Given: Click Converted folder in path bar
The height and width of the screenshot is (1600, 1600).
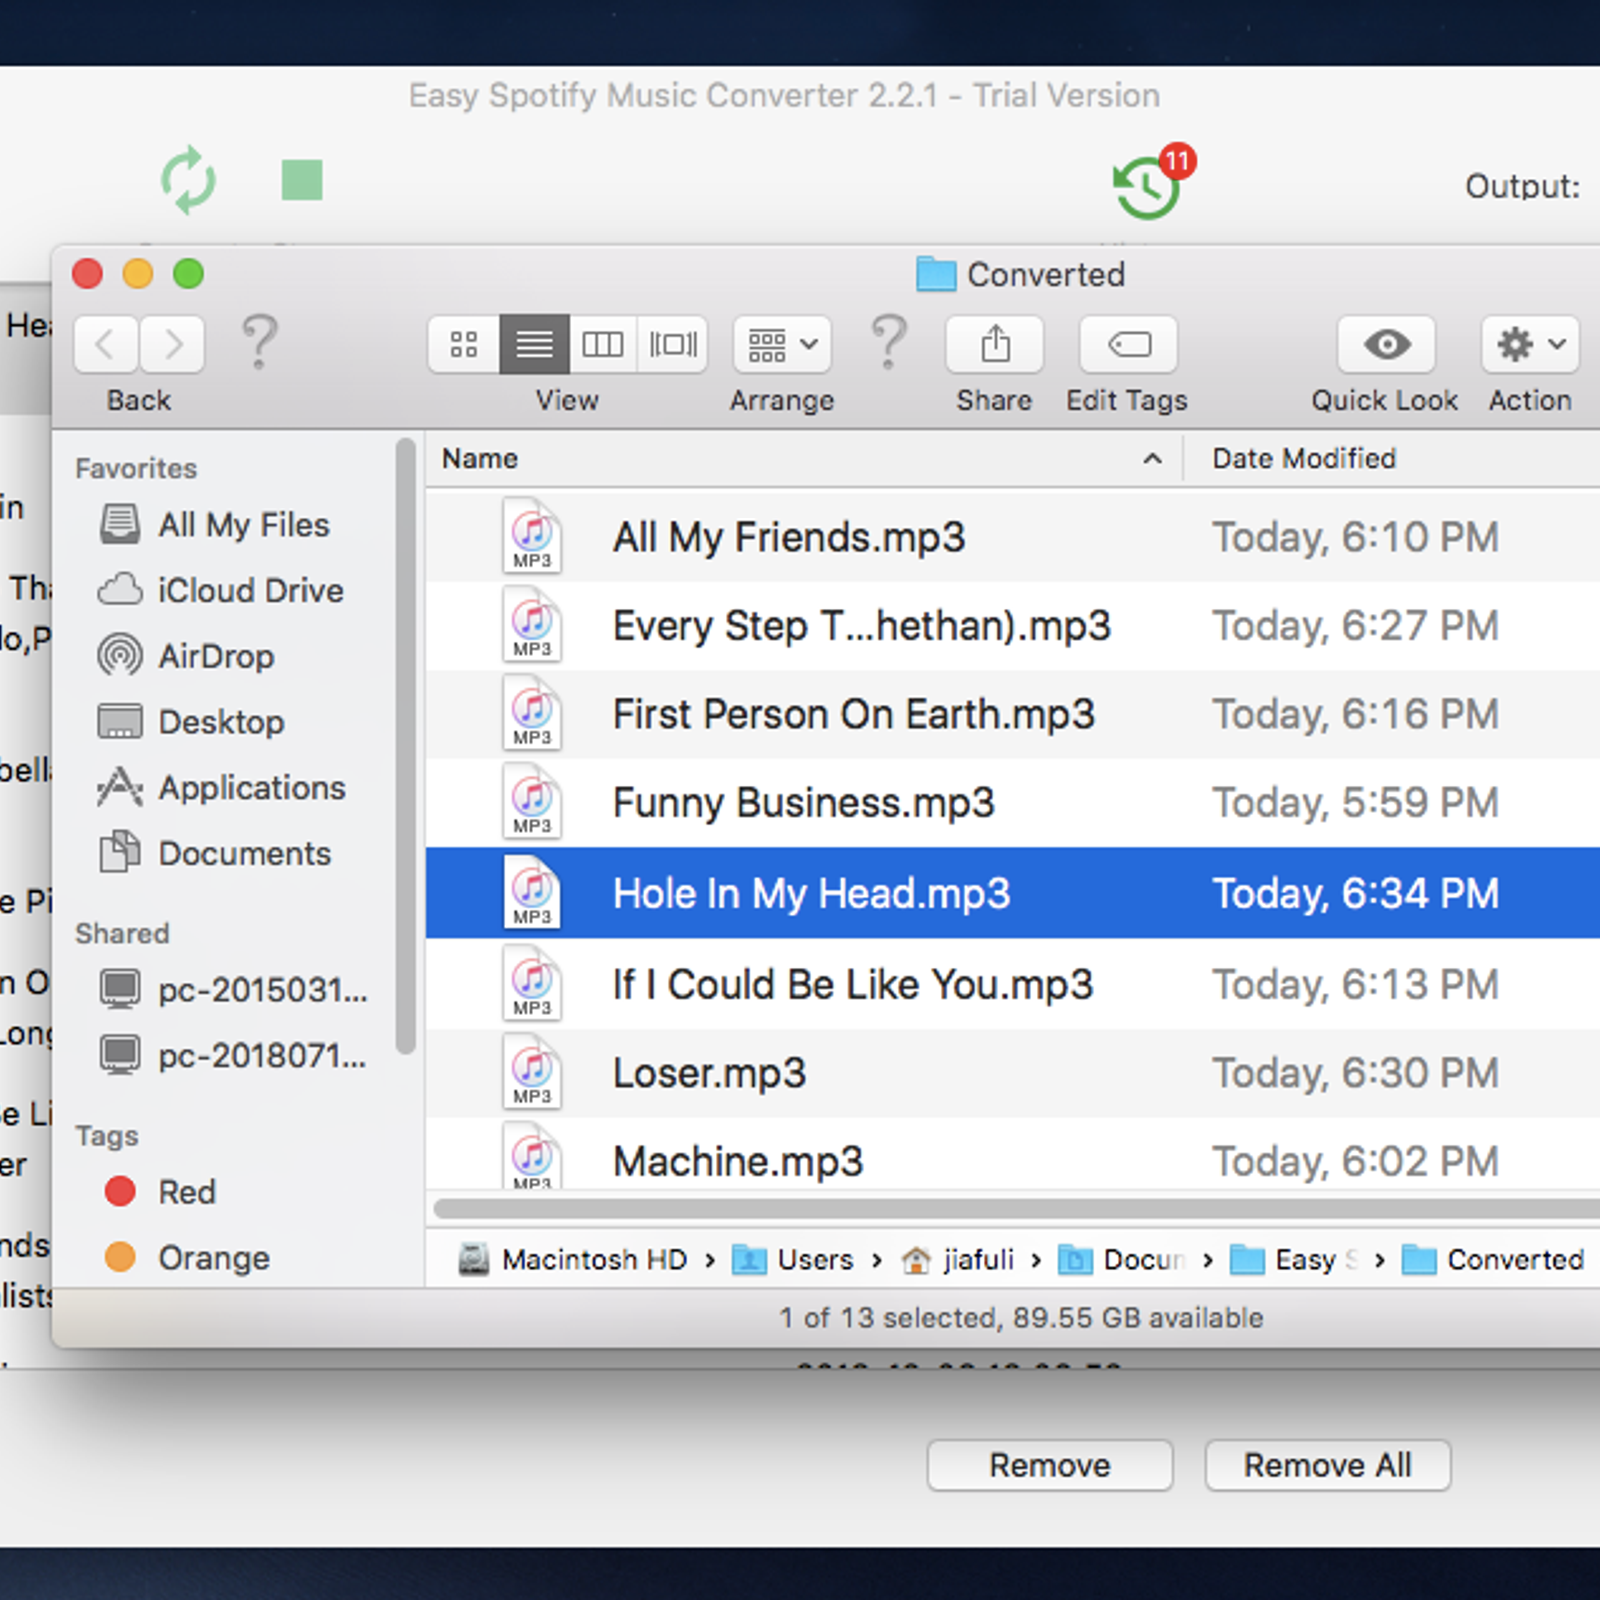Looking at the screenshot, I should coord(1493,1259).
